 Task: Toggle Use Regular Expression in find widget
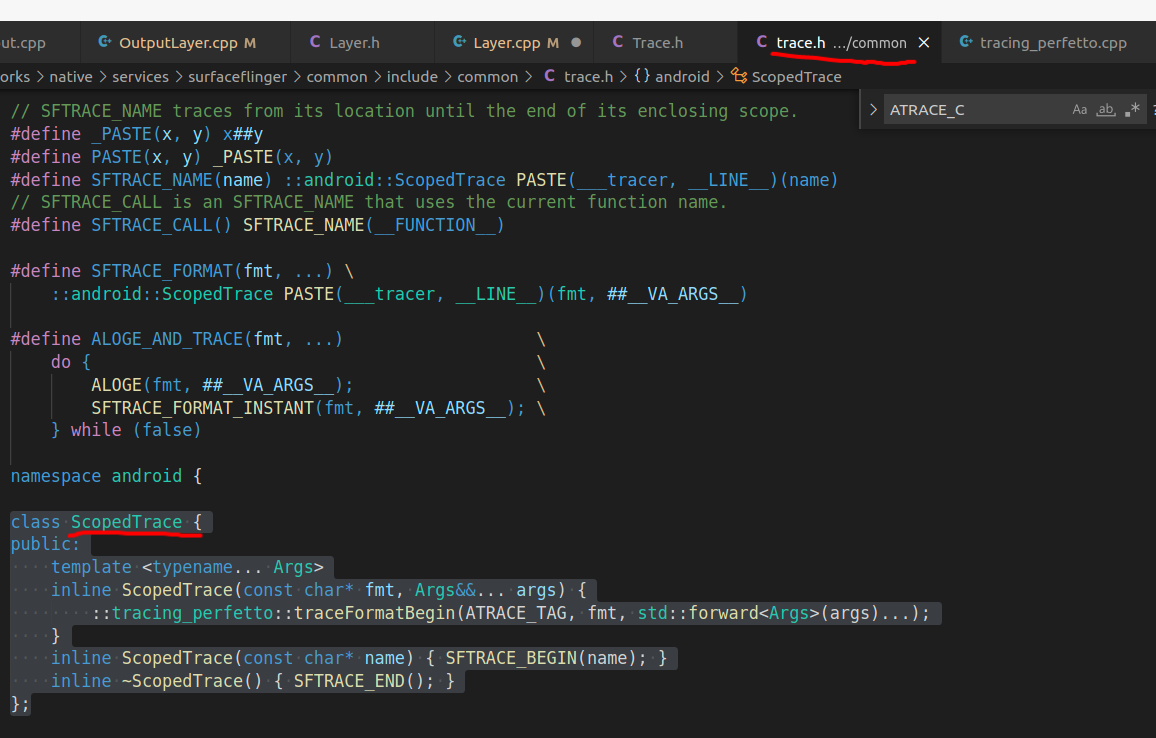[1132, 110]
